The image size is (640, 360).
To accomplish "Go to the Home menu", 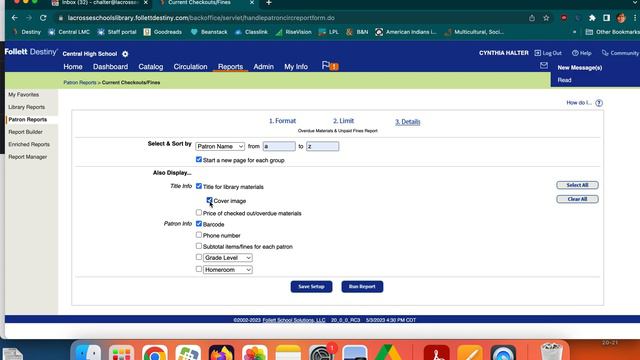I will [73, 67].
